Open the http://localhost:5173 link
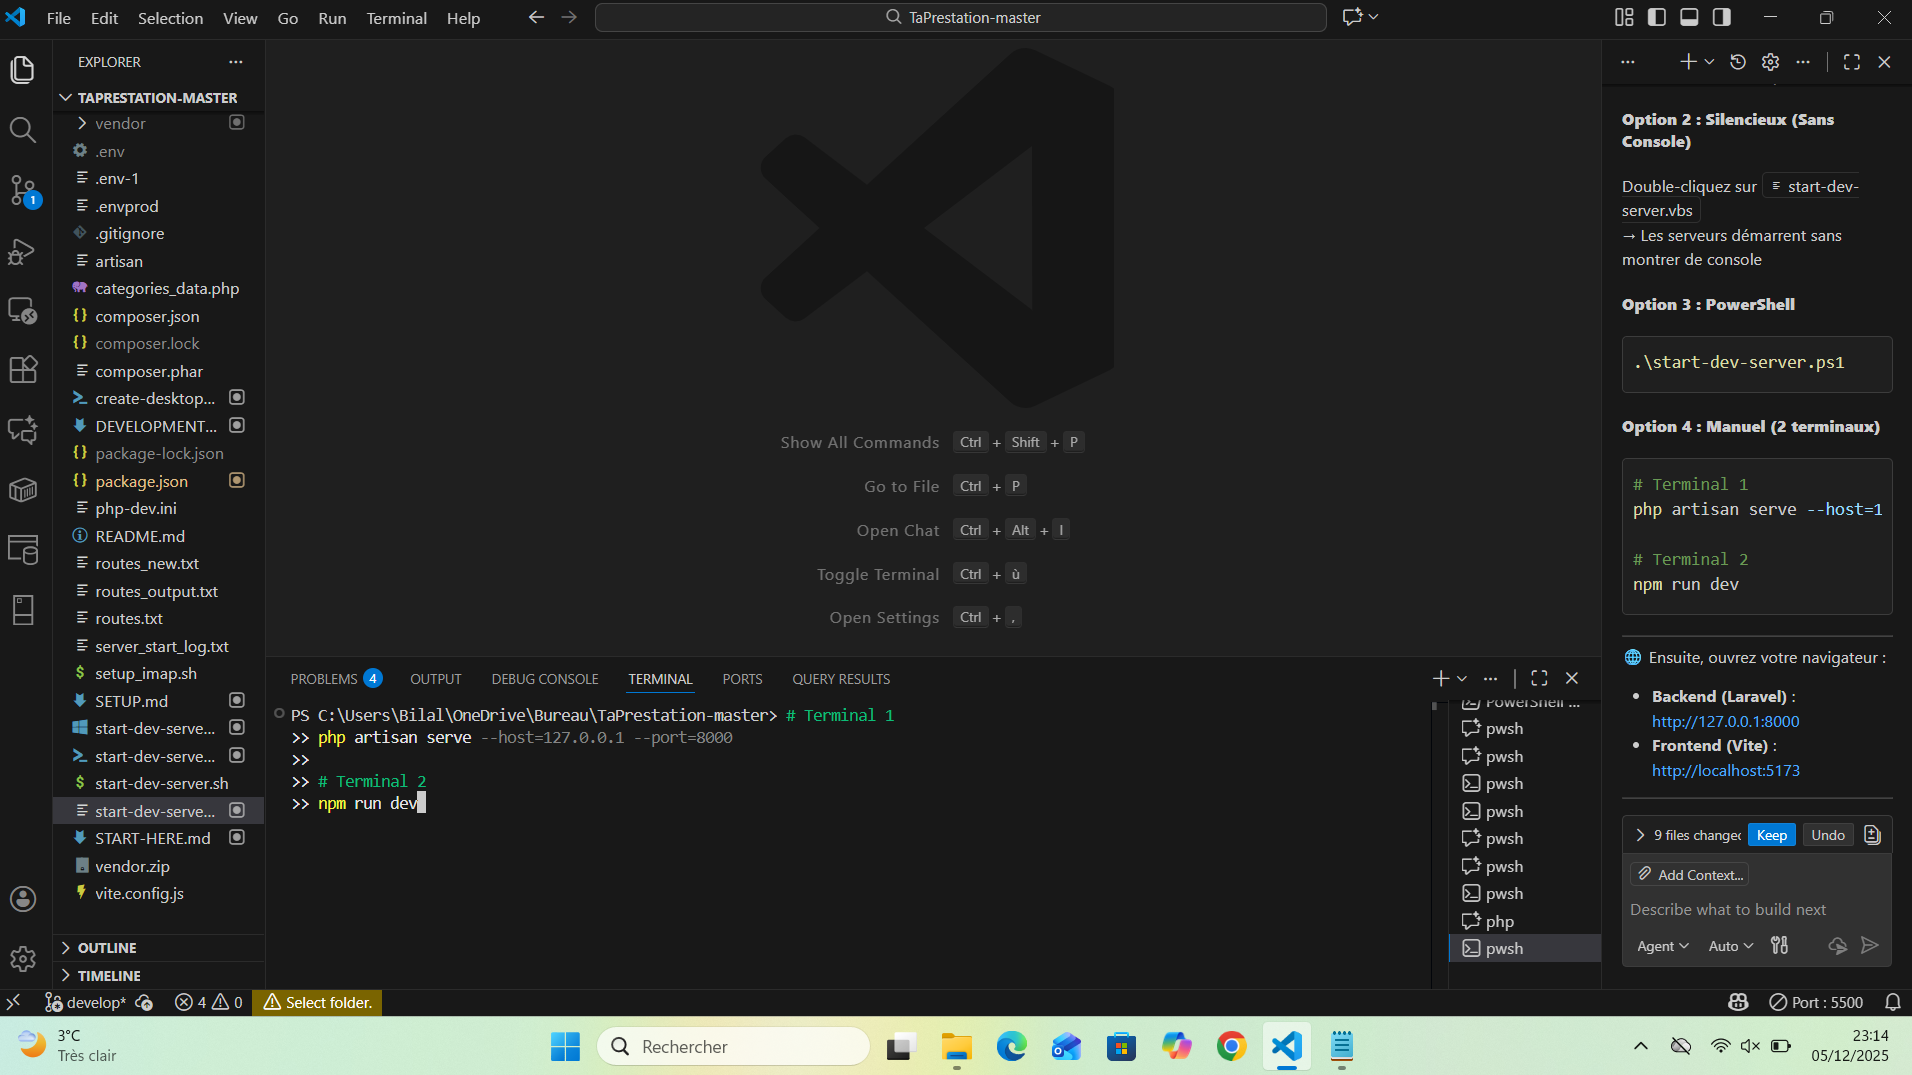 (x=1725, y=770)
